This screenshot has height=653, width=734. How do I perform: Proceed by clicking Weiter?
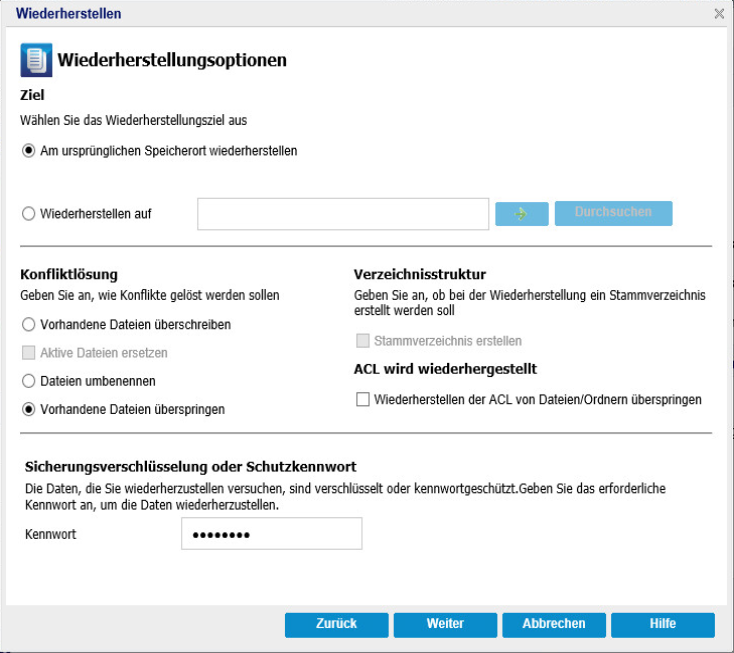click(445, 624)
